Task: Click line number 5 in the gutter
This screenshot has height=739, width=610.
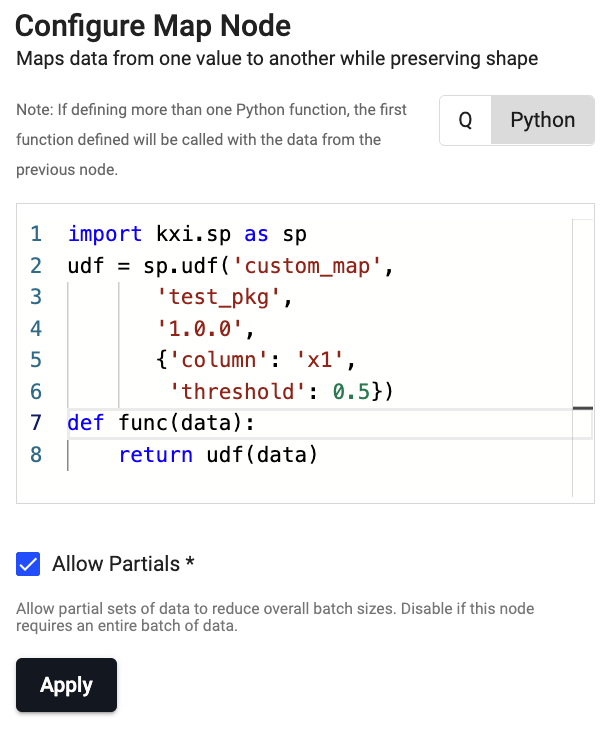Action: (36, 359)
